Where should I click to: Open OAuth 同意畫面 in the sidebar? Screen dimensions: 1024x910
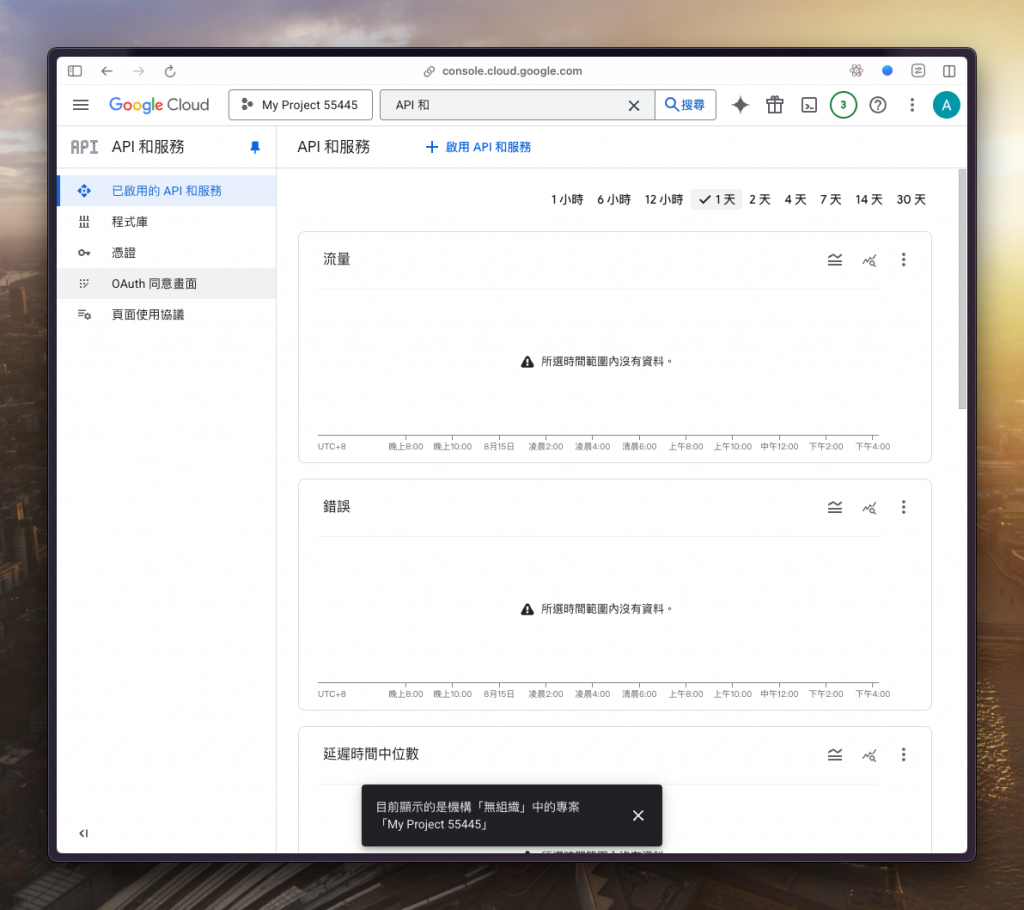pyautogui.click(x=167, y=284)
